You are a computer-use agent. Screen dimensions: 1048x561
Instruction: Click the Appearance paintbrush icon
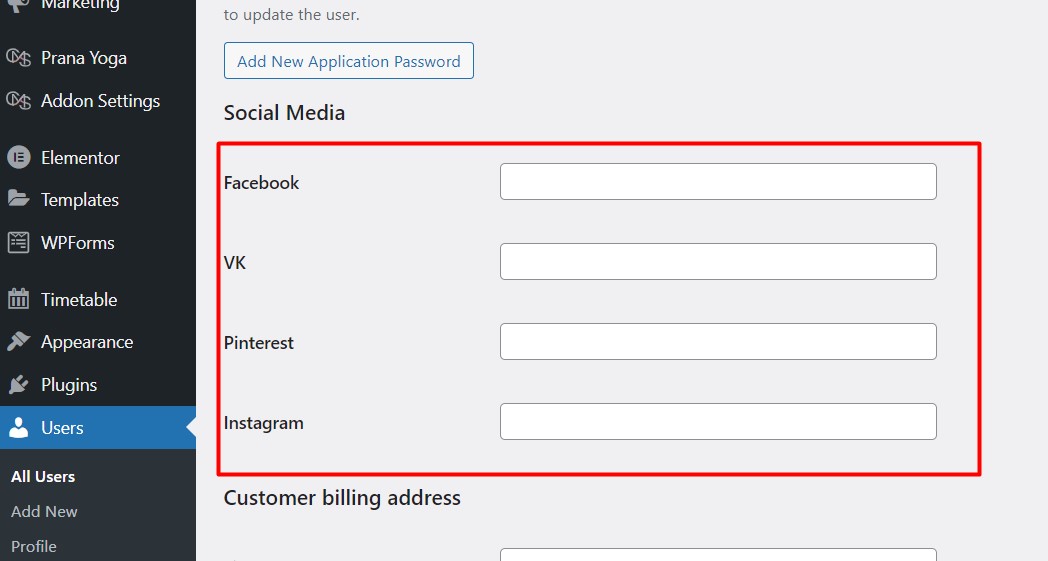coord(19,342)
